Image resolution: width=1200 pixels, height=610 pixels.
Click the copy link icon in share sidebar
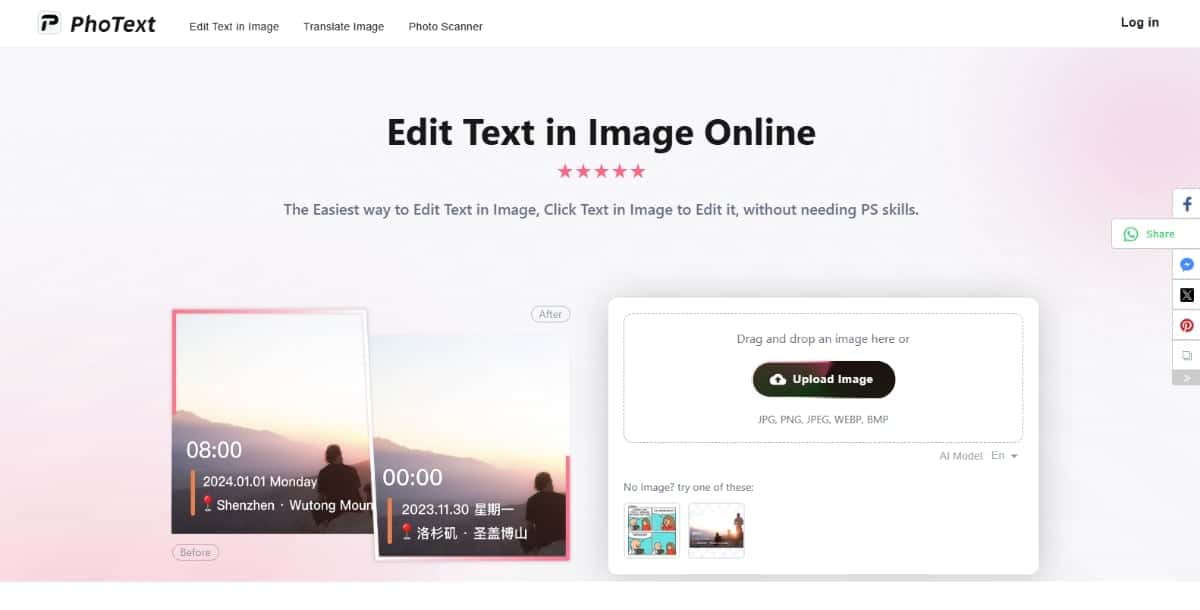(x=1187, y=355)
